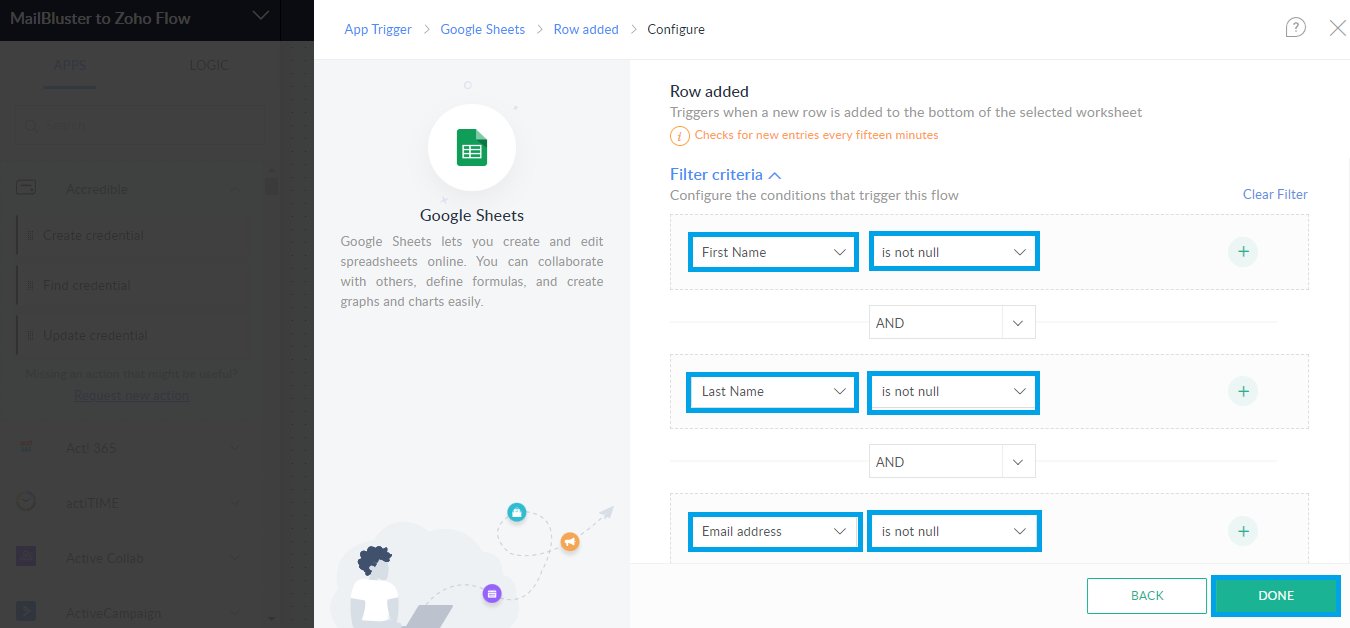
Task: Add a condition to the Email address filter
Action: (x=1242, y=531)
